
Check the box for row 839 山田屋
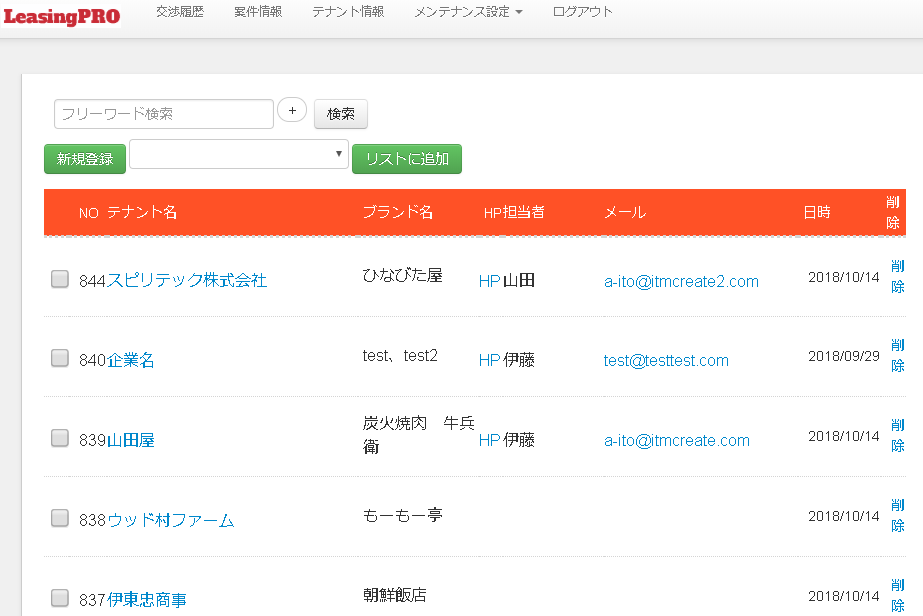[x=59, y=438]
